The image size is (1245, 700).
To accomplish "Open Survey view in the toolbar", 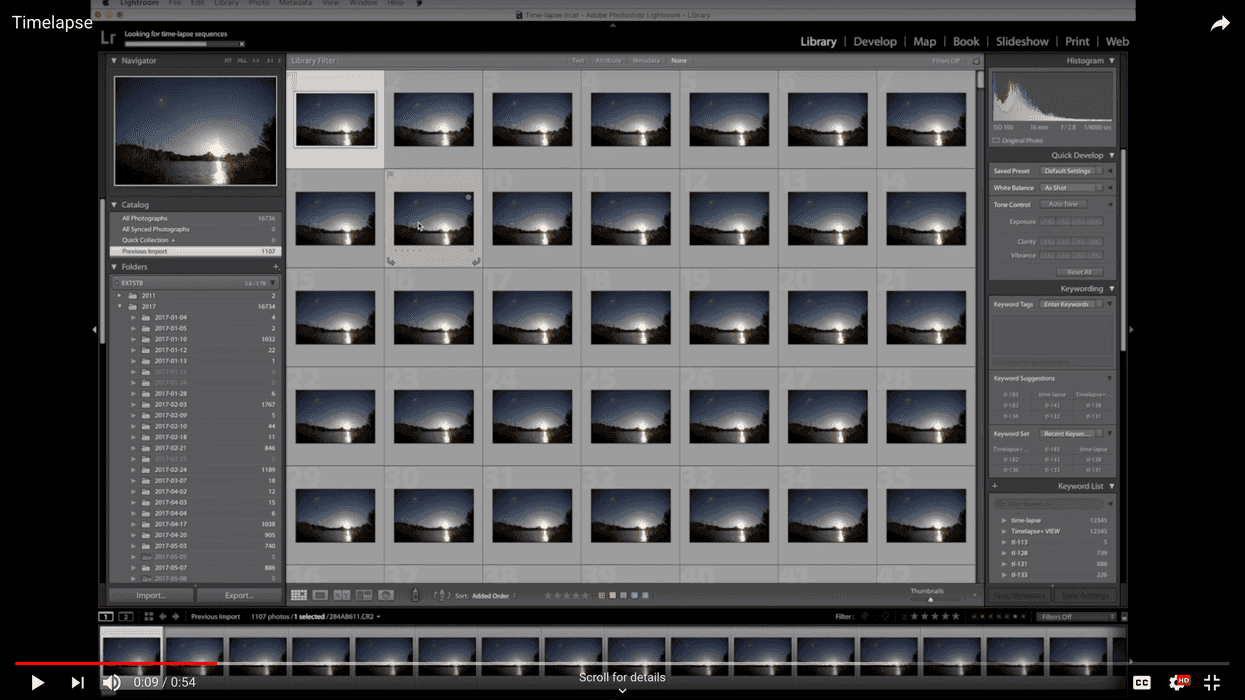I will 364,596.
